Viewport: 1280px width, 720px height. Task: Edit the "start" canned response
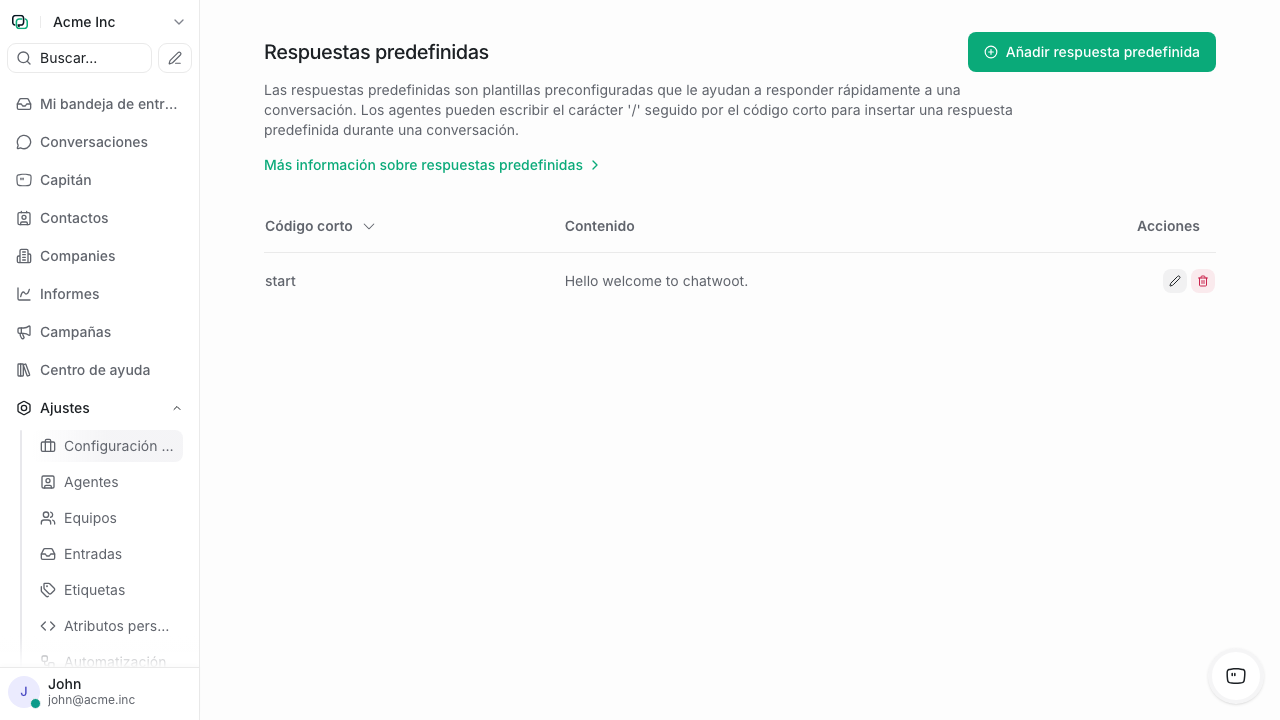coord(1174,281)
